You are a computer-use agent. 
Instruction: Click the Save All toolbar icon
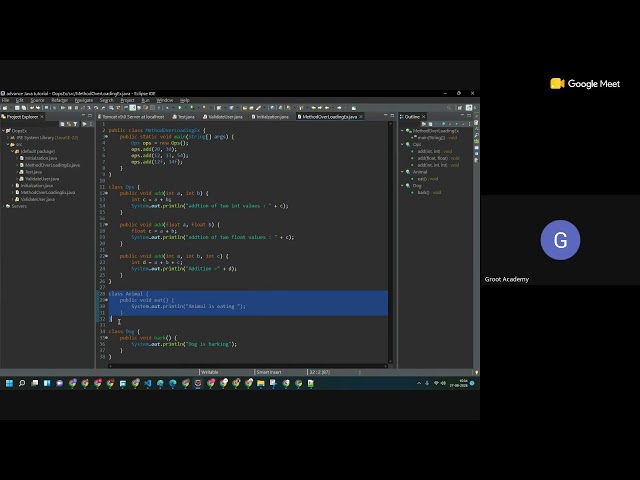(24, 108)
